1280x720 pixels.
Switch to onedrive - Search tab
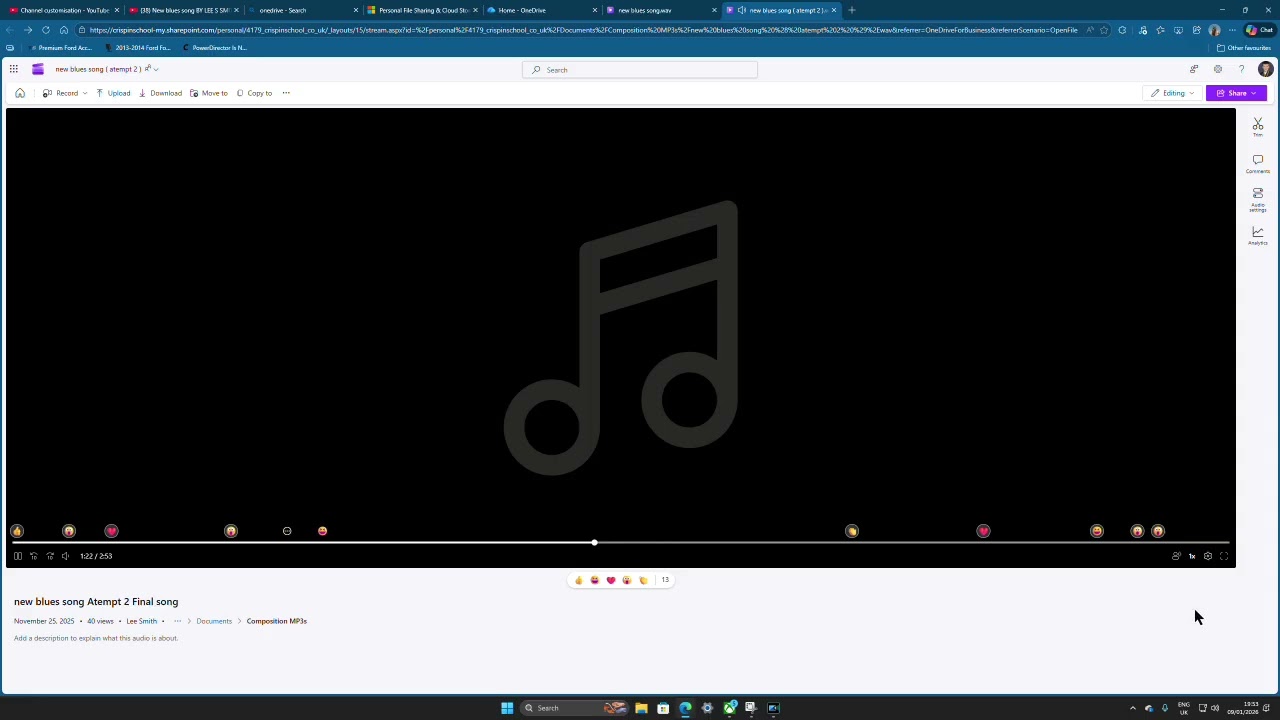pyautogui.click(x=303, y=10)
